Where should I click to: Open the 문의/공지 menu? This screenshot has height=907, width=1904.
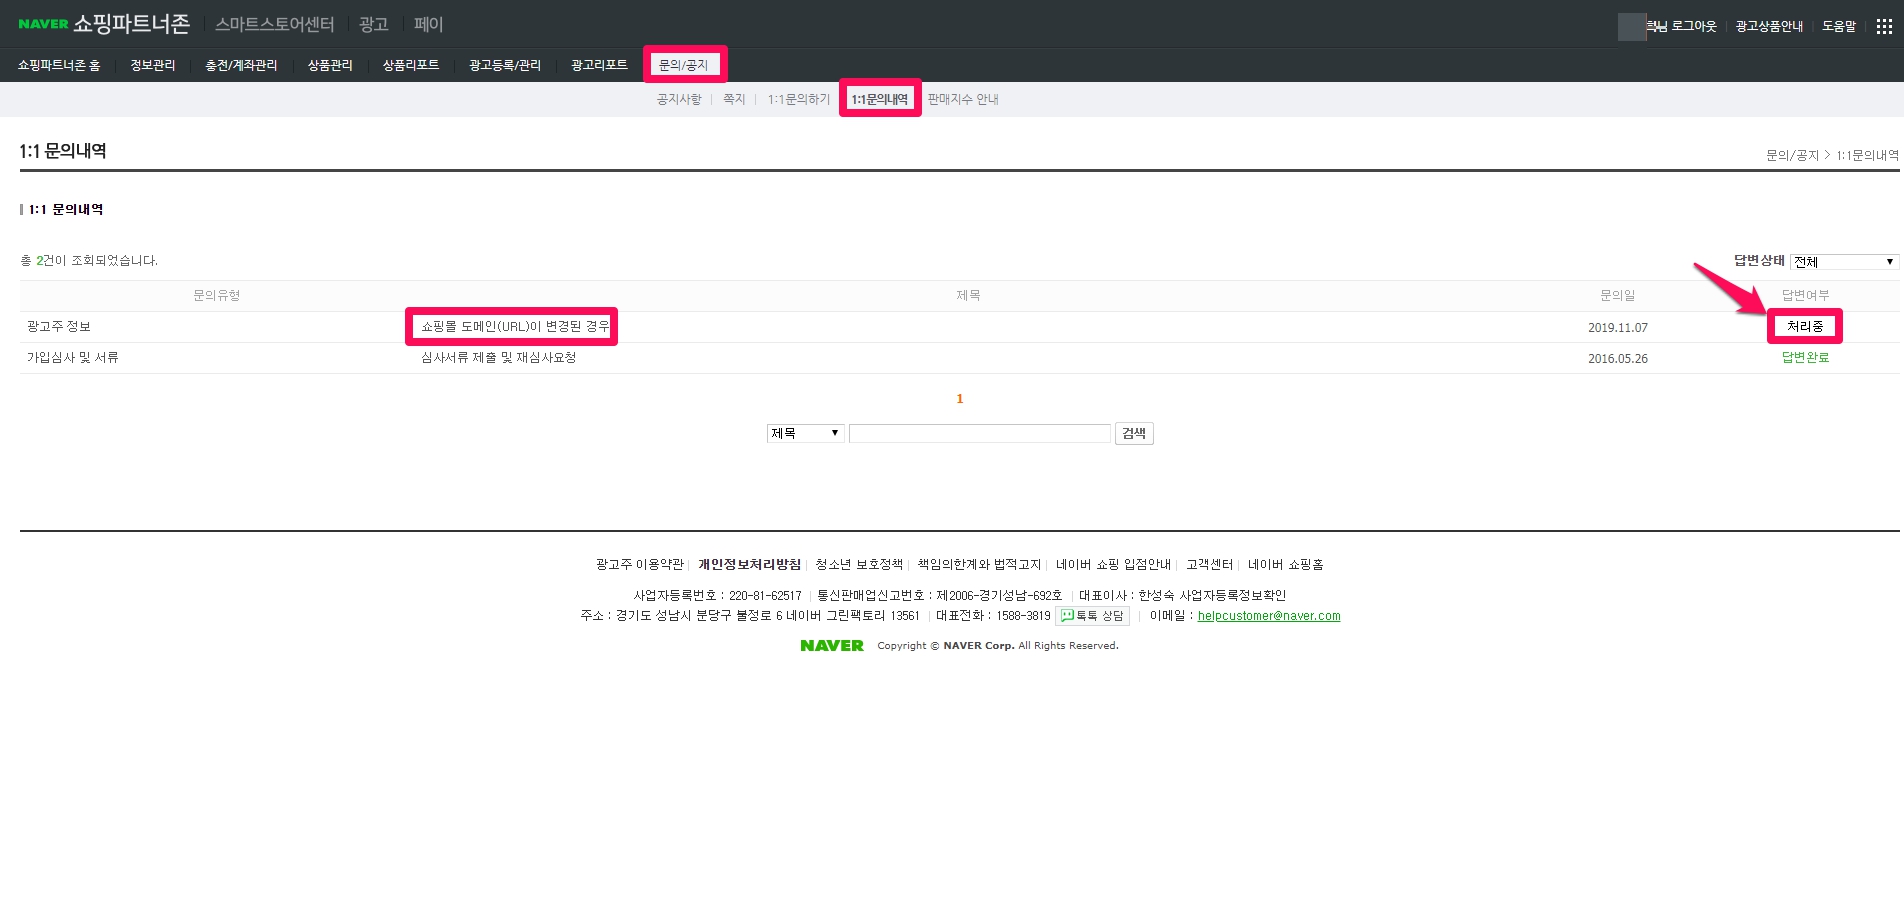pyautogui.click(x=683, y=65)
